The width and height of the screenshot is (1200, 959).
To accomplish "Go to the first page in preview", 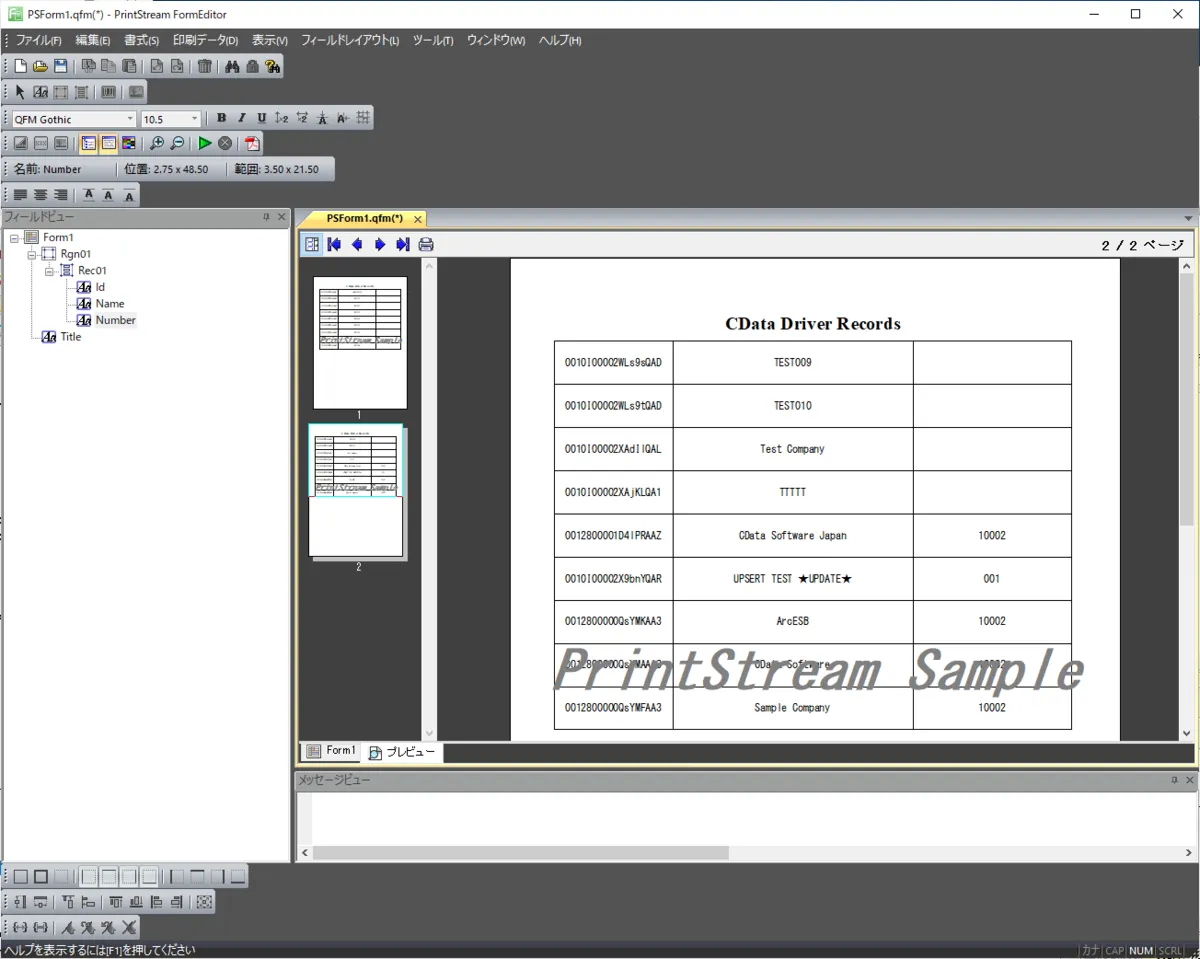I will click(x=335, y=245).
